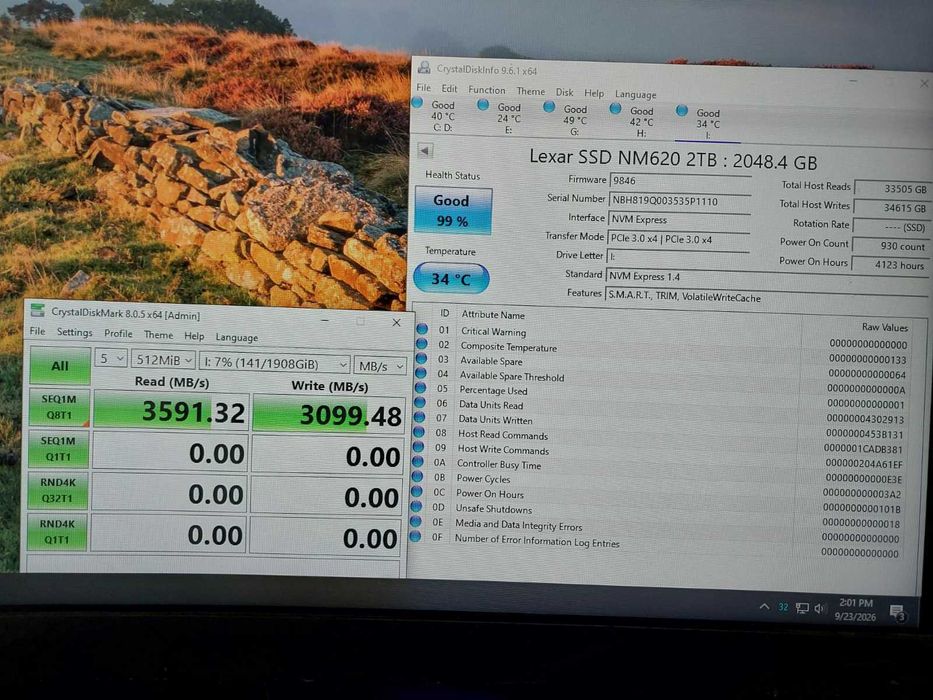
Task: Open File menu in CrystalDiskMark
Action: point(37,331)
